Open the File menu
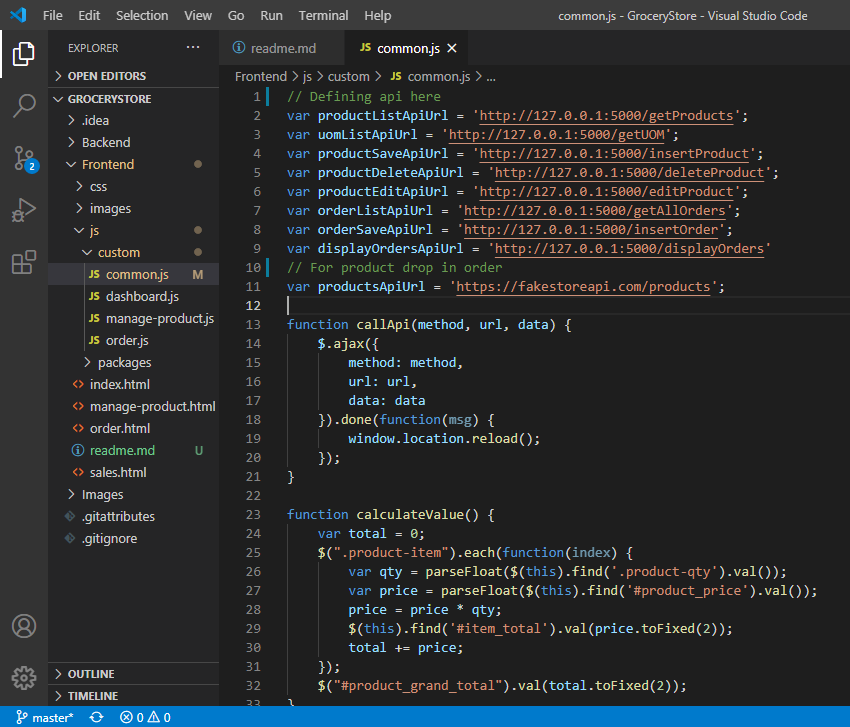The image size is (850, 727). coord(53,15)
